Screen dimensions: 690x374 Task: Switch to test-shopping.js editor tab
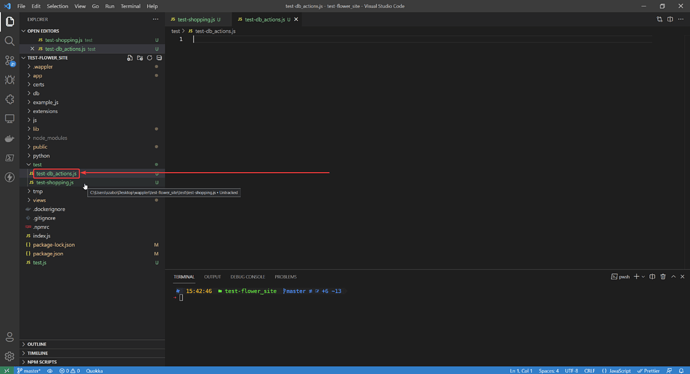click(196, 19)
